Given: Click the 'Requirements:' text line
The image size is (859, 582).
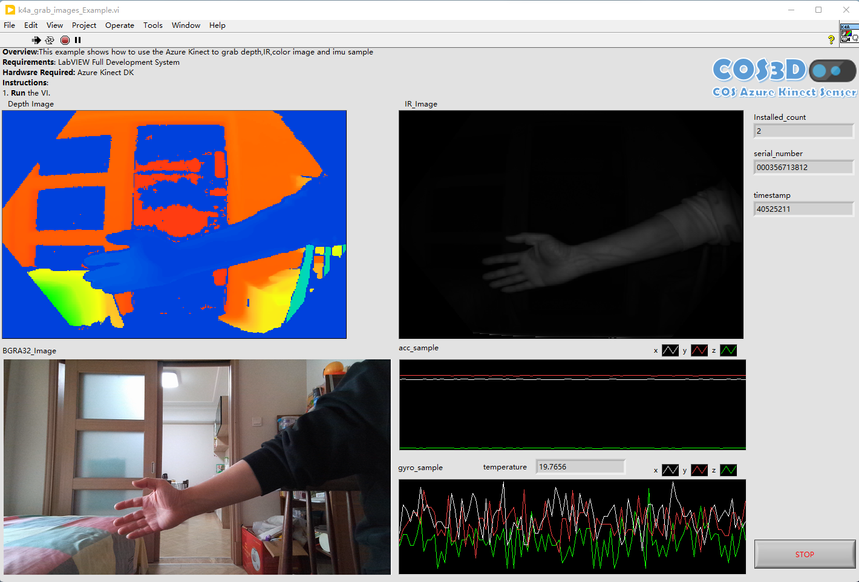Looking at the screenshot, I should click(91, 62).
